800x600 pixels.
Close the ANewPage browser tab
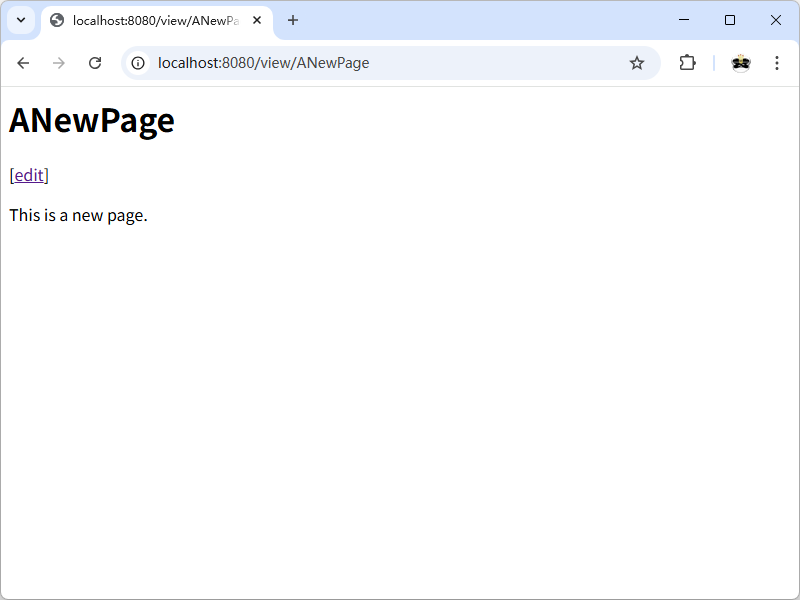(257, 20)
